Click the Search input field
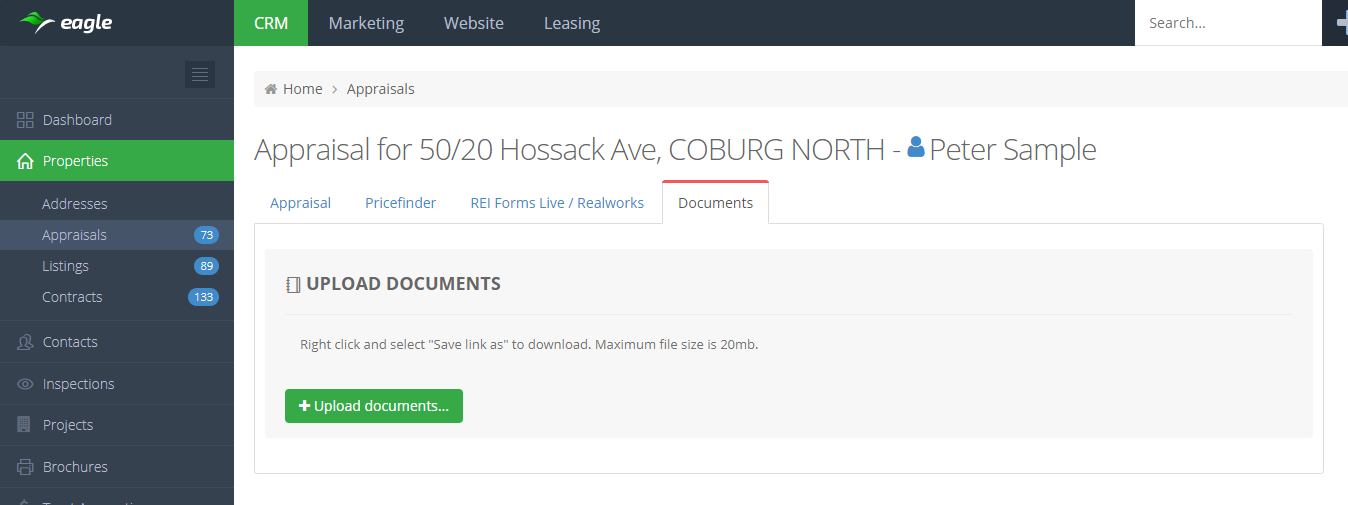Screen dimensions: 1348x505 (1227, 23)
